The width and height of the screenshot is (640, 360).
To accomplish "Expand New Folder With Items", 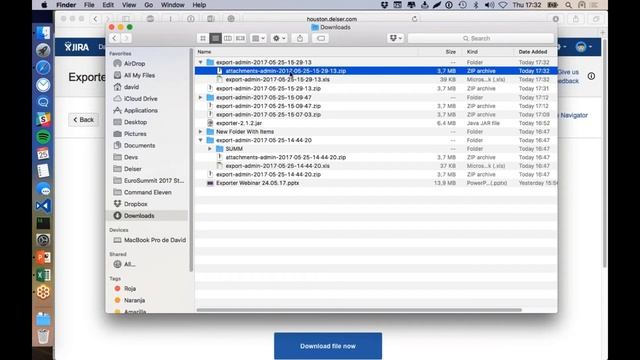I will (x=200, y=132).
